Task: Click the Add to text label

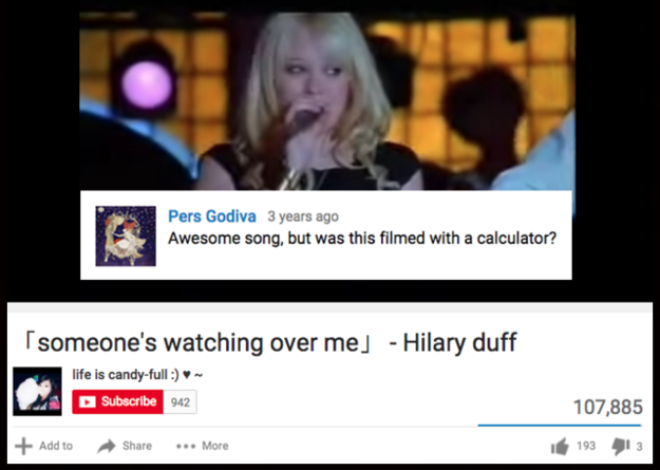Action: [x=56, y=446]
